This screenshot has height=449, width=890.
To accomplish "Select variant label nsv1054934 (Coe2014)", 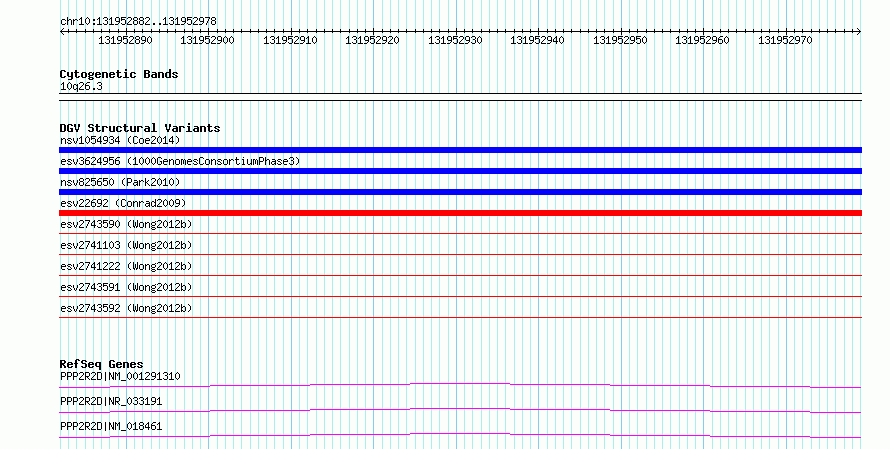I will click(x=120, y=140).
